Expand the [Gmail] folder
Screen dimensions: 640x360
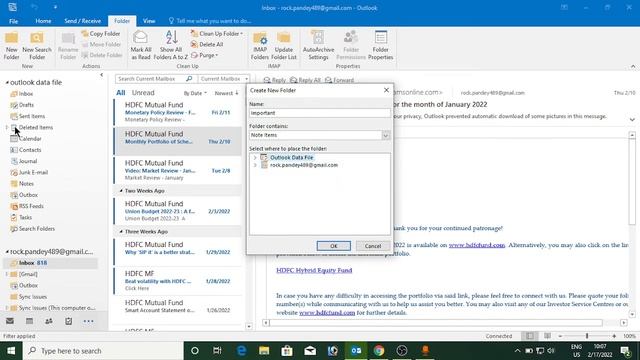pos(7,274)
